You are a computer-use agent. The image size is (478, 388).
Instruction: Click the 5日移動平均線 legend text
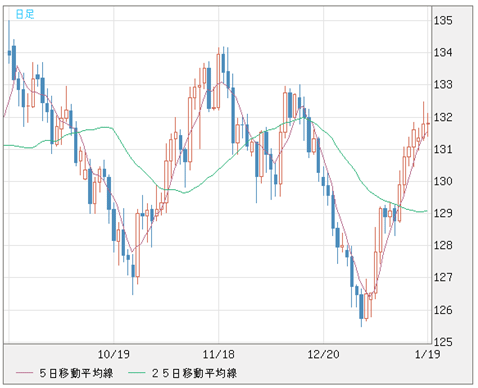click(76, 373)
